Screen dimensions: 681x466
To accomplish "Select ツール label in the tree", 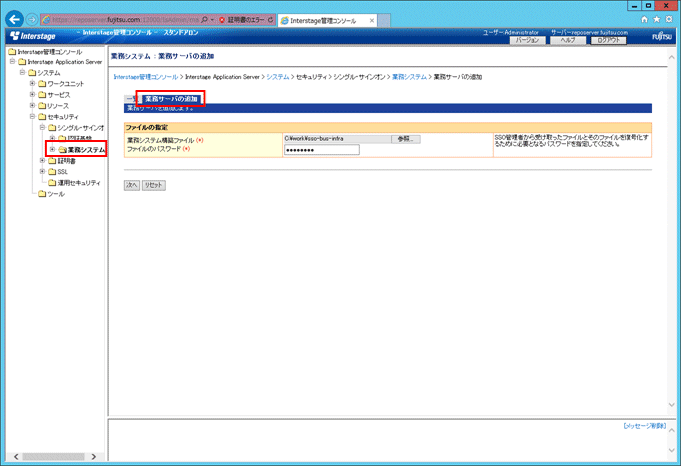I will pyautogui.click(x=56, y=194).
